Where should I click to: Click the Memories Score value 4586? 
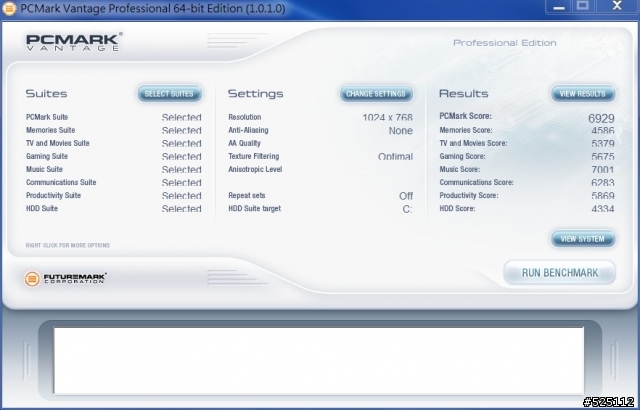point(603,131)
